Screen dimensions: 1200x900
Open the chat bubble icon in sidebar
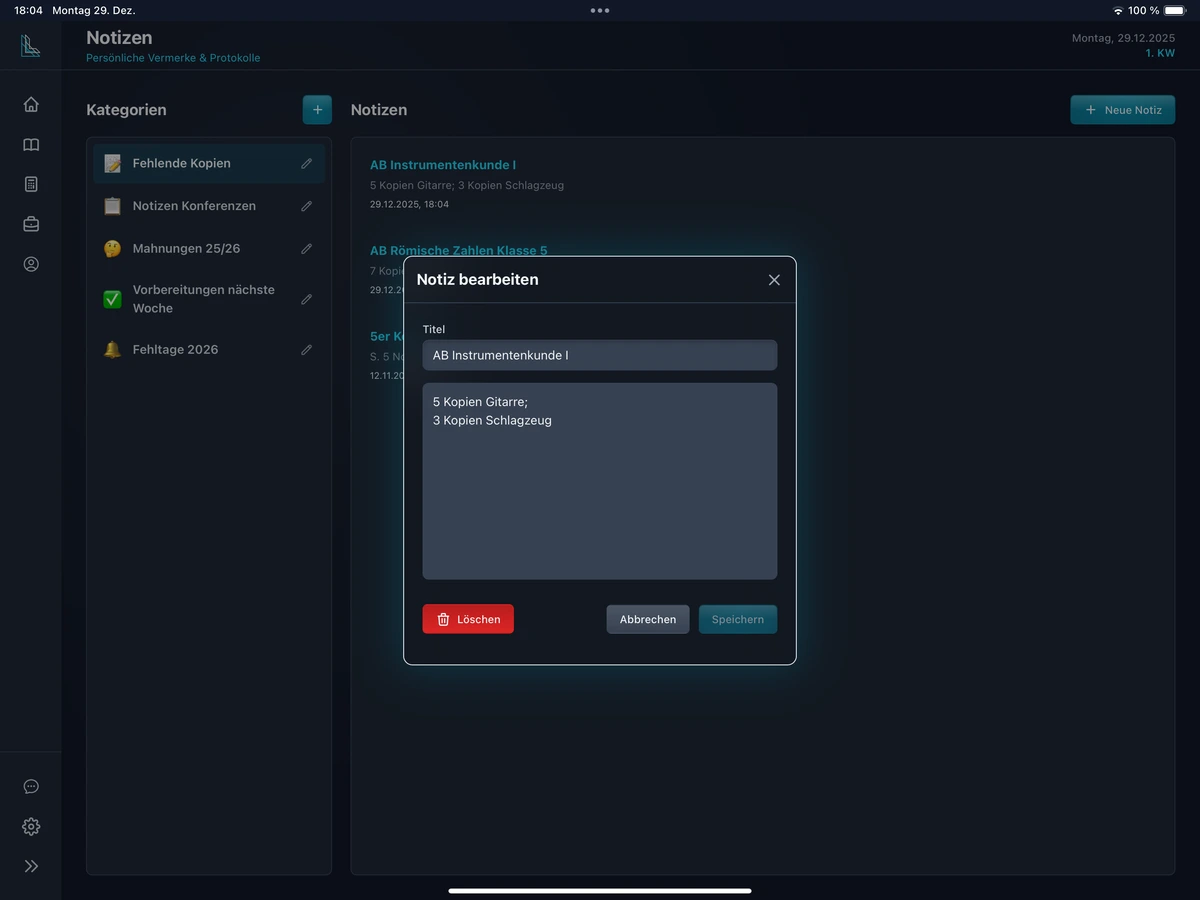31,787
